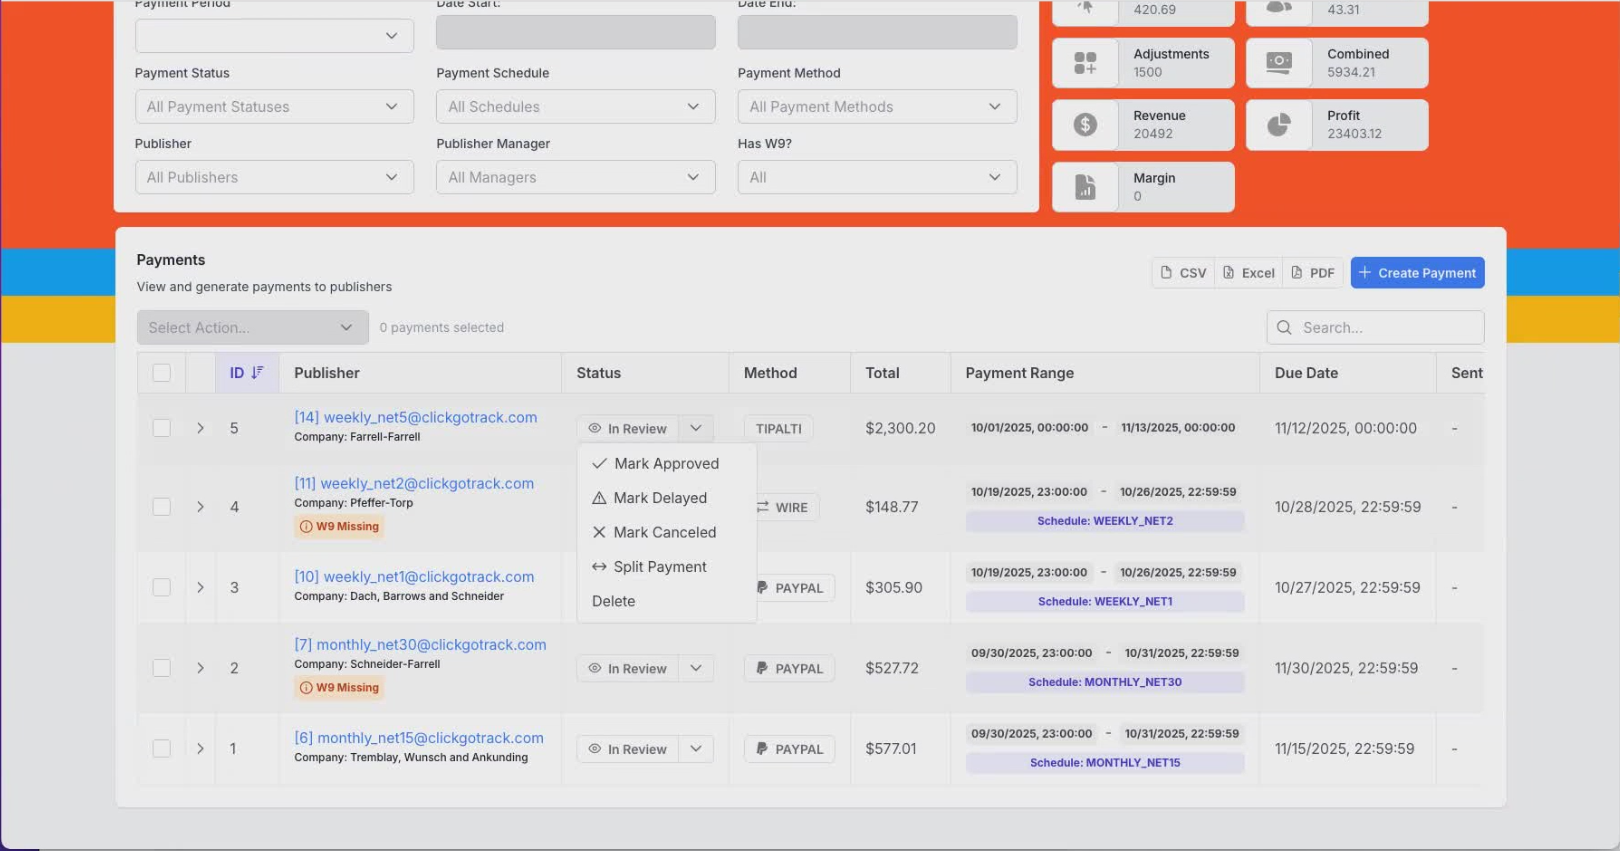Open the Select Action dropdown

click(252, 328)
